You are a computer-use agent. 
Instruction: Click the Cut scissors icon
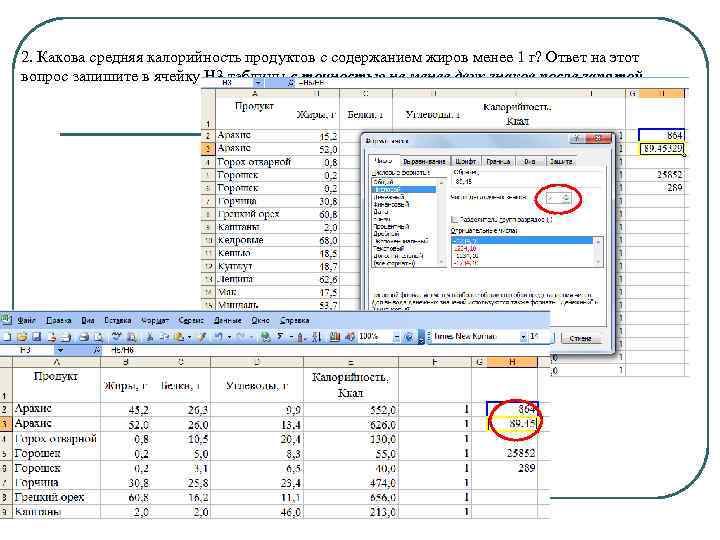[x=149, y=337]
